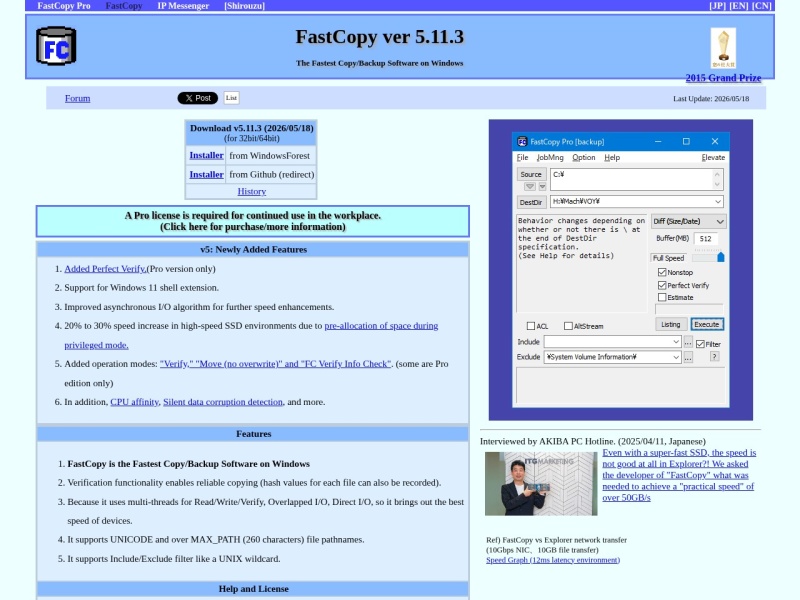Toggle the Estimate checkbox
Image resolution: width=800 pixels, height=600 pixels.
662,297
